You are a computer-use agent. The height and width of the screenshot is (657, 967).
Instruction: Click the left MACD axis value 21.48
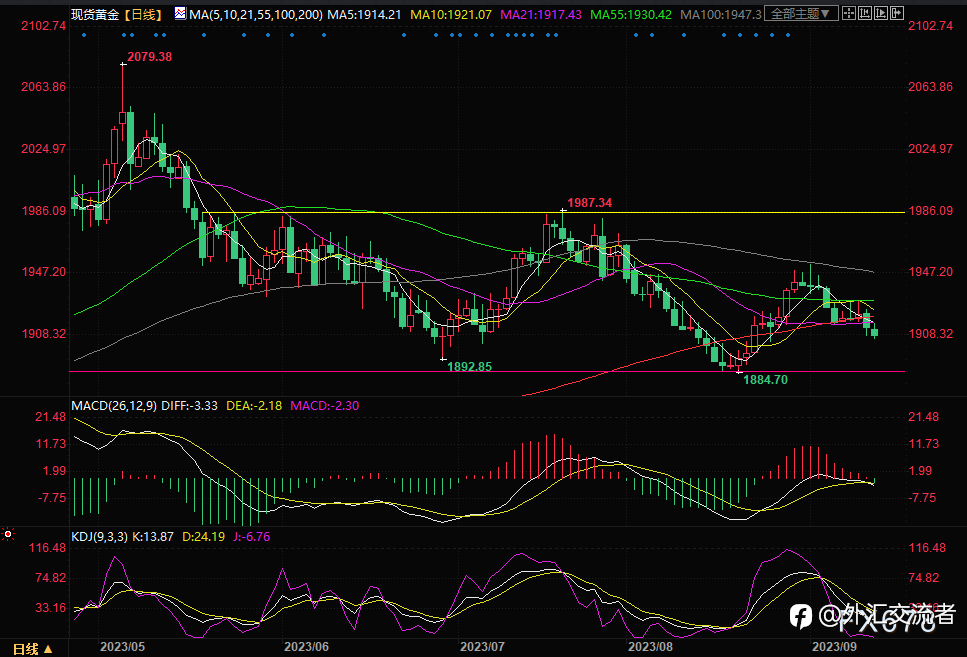click(x=51, y=417)
